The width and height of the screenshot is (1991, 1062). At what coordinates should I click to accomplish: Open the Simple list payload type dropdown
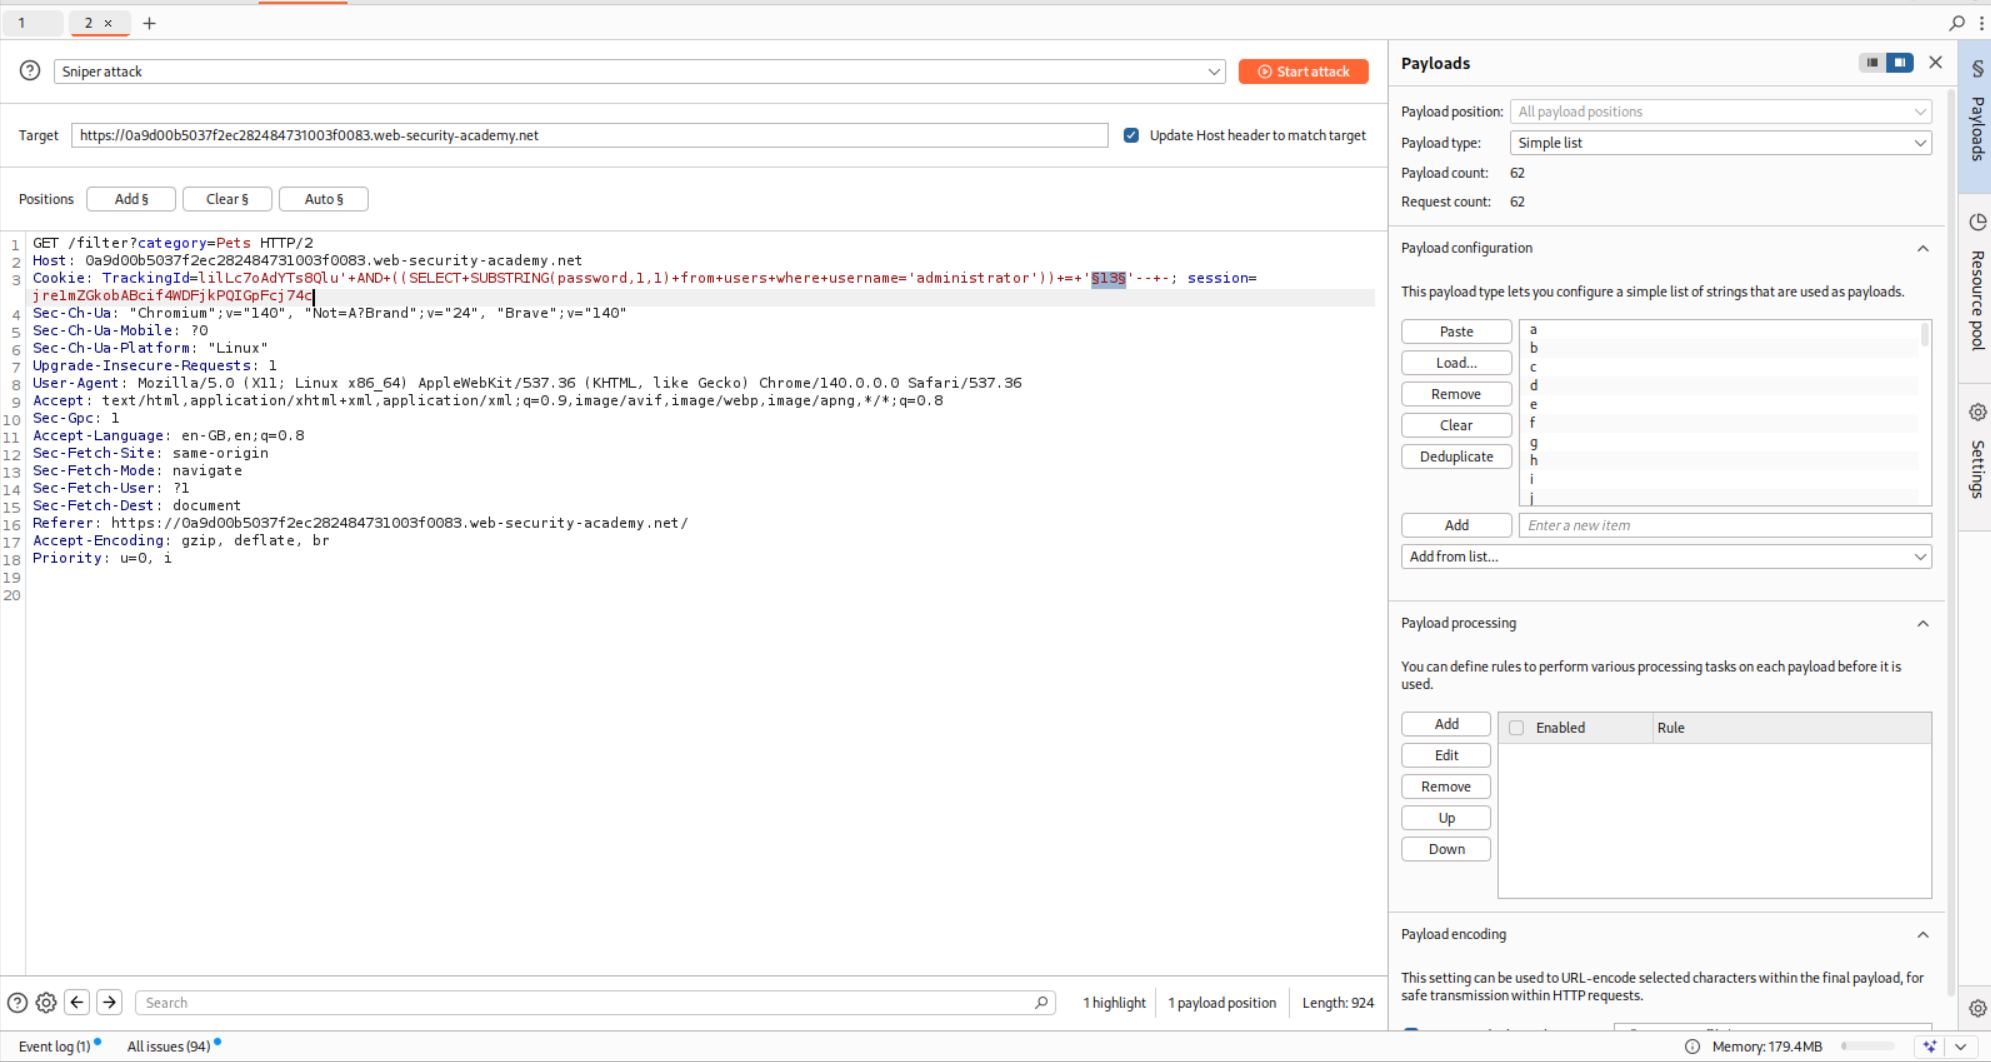[1919, 143]
